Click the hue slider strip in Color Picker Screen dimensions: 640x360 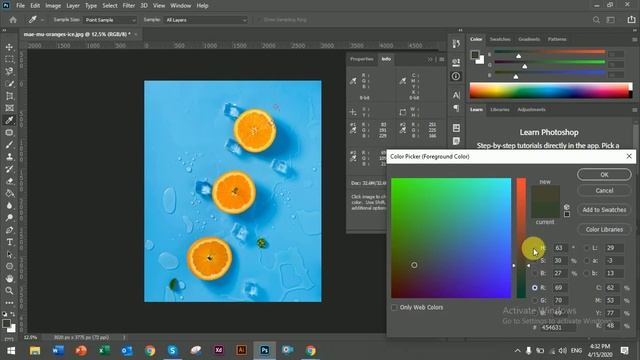(x=521, y=238)
